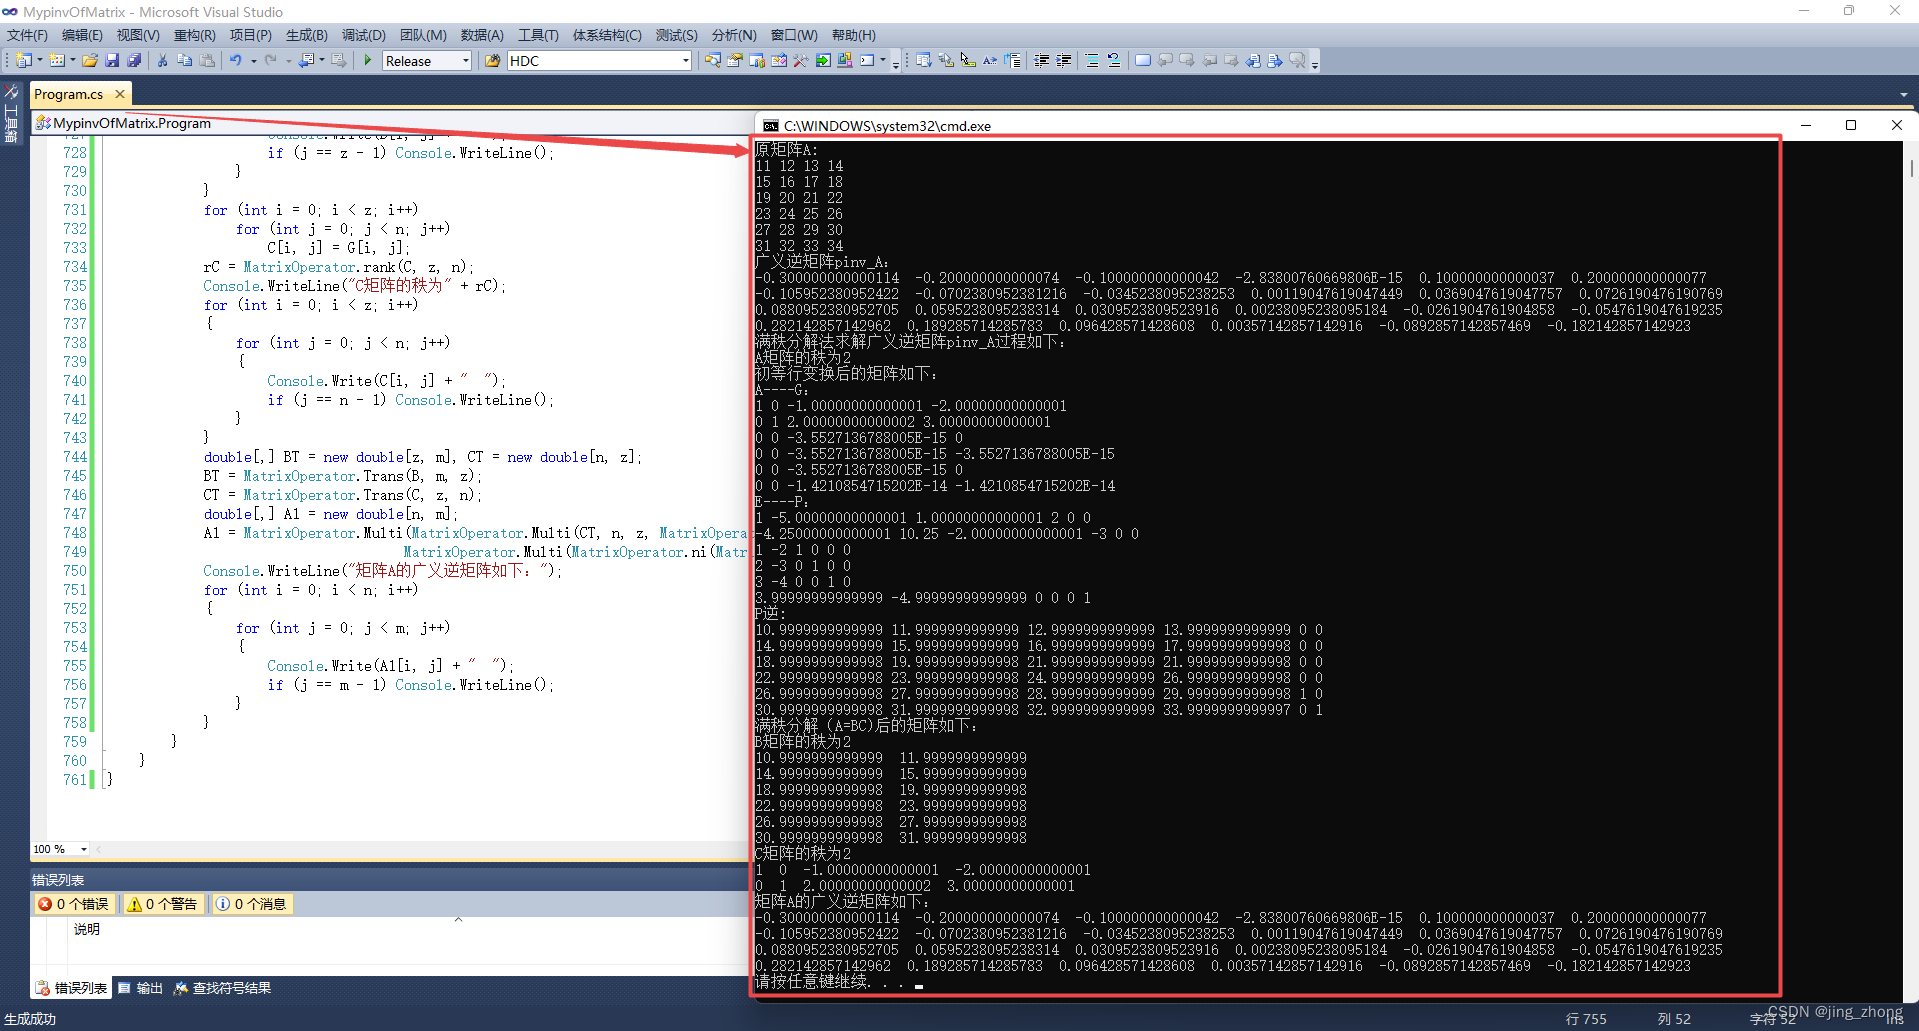Click the Display Word Completion icon
The width and height of the screenshot is (1919, 1031).
coord(990,61)
